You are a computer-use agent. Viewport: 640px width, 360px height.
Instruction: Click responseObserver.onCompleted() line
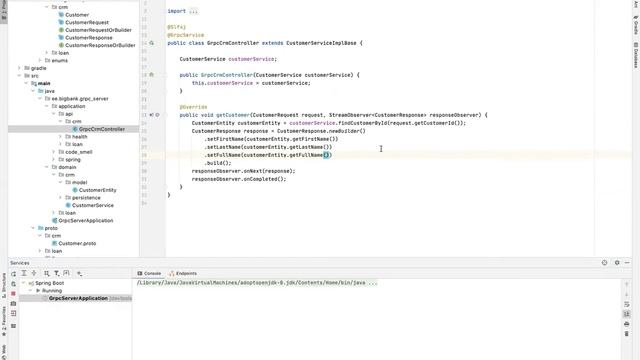click(x=239, y=179)
